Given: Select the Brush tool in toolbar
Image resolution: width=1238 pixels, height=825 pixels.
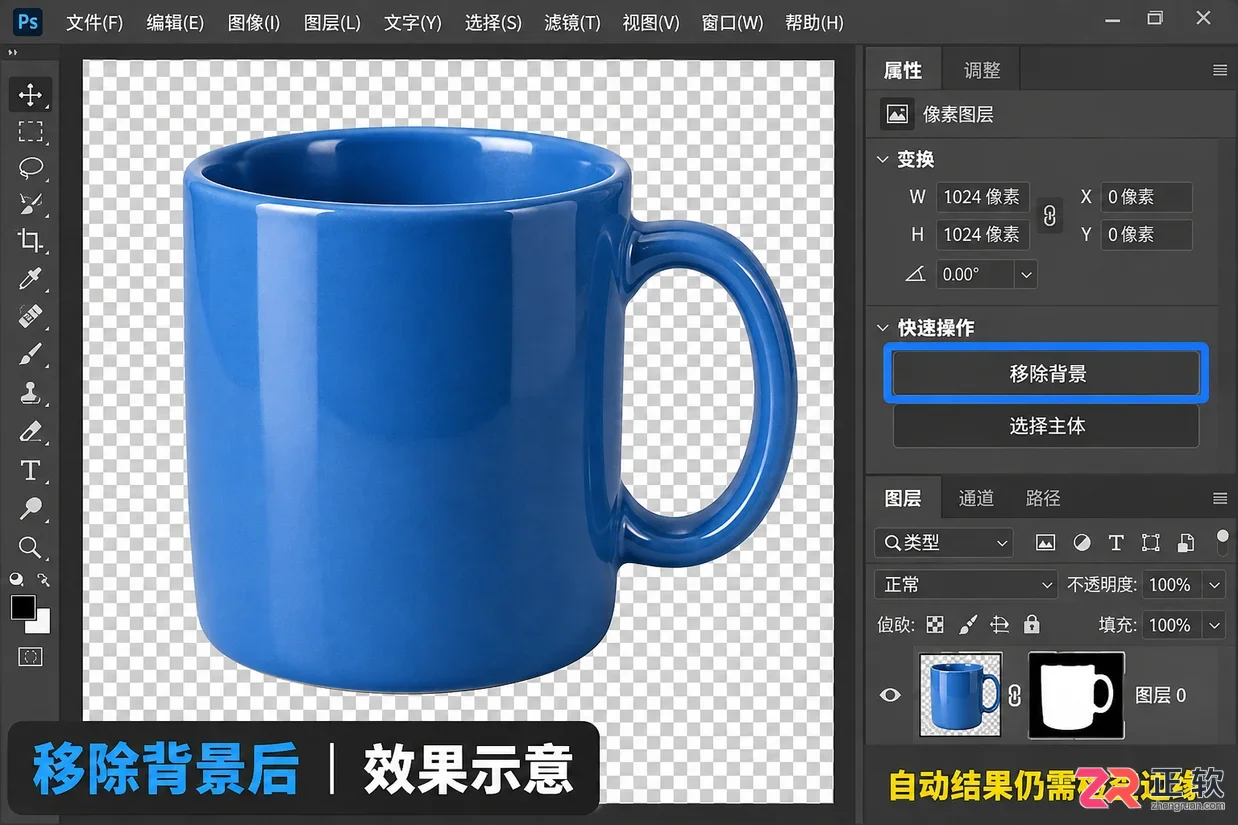Looking at the screenshot, I should click(30, 355).
